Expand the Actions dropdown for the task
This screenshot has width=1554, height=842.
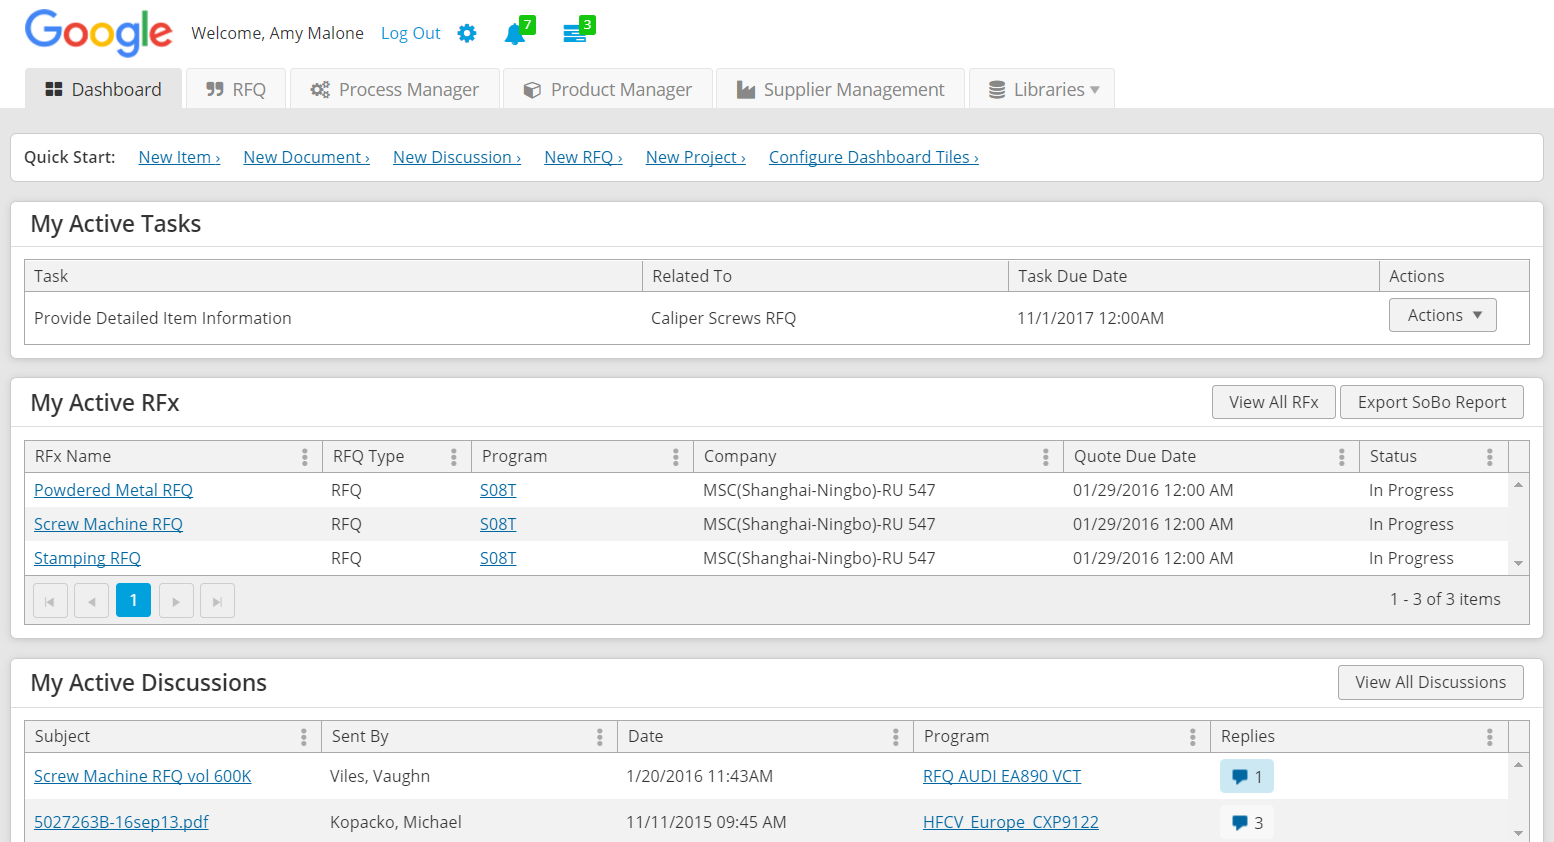[1442, 315]
